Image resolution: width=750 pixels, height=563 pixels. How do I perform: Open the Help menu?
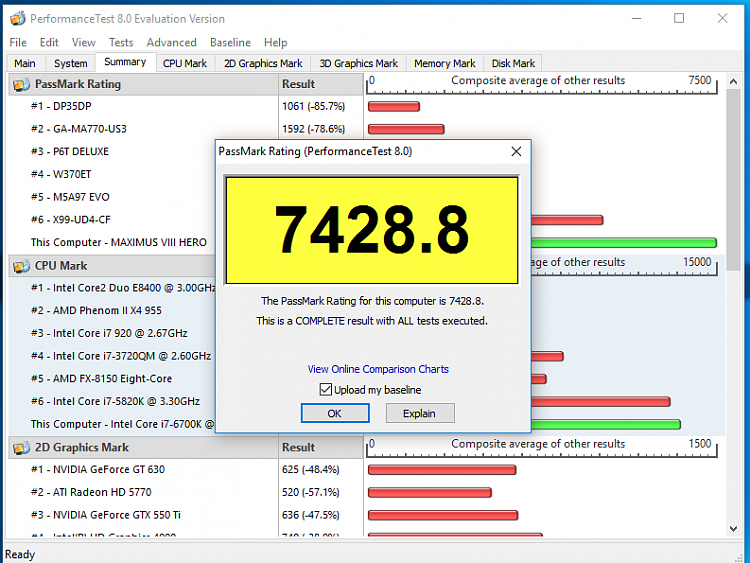[275, 43]
